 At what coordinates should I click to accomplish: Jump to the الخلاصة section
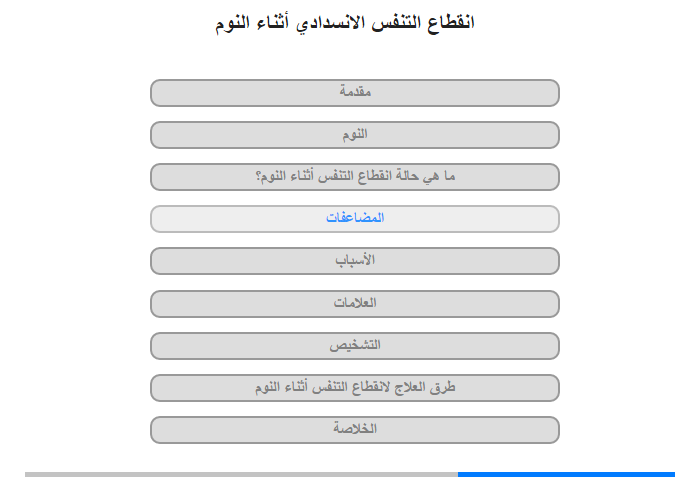point(355,430)
